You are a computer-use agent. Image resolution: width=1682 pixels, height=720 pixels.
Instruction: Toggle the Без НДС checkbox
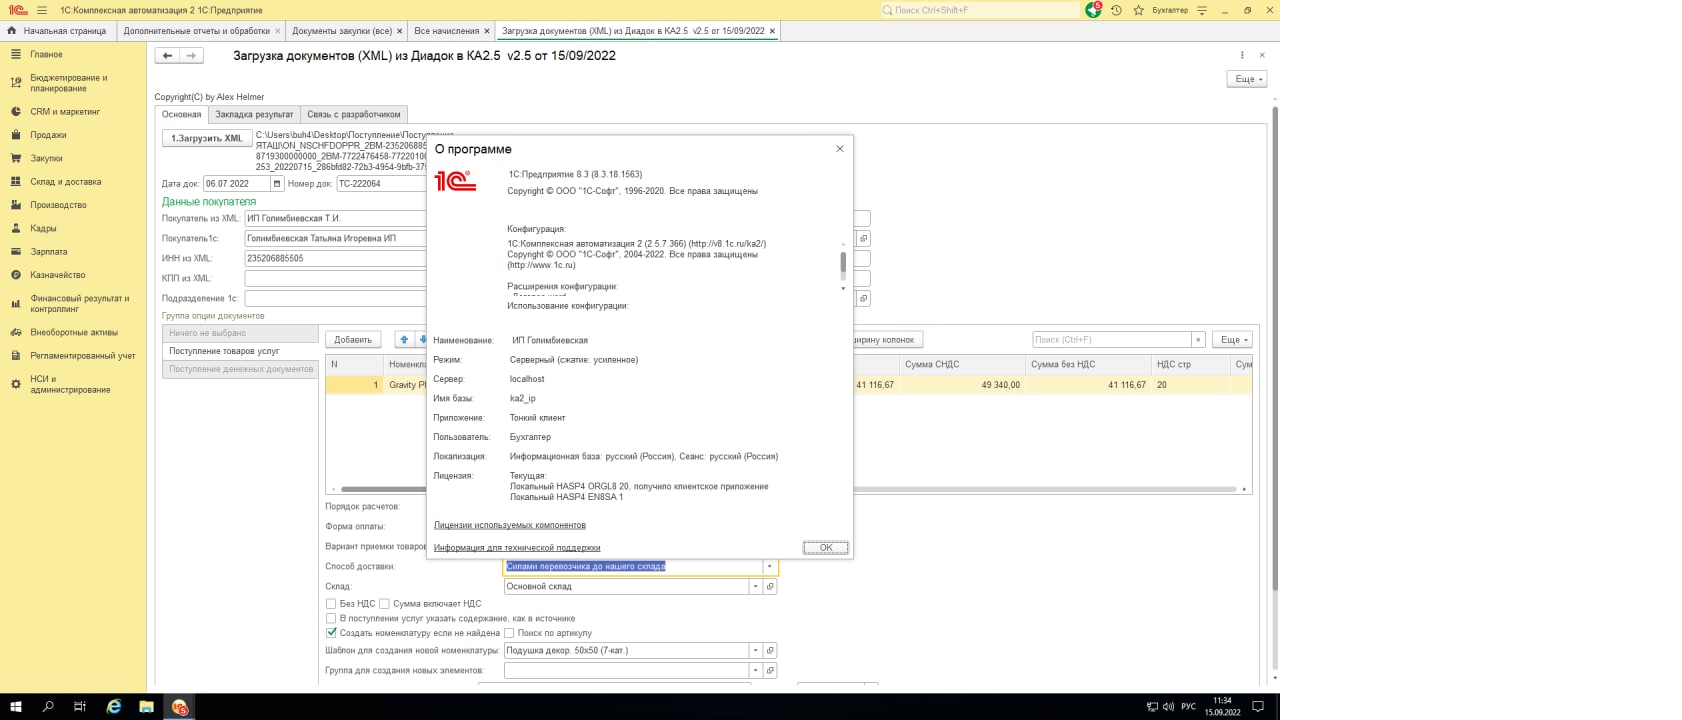tap(331, 604)
